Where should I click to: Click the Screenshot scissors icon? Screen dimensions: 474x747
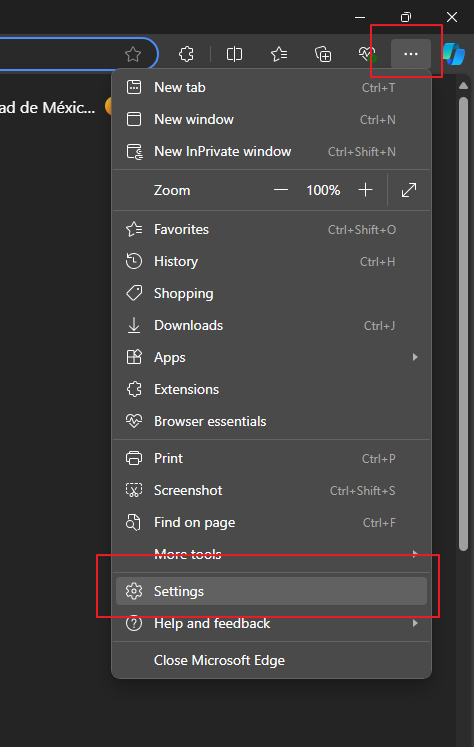click(x=134, y=490)
